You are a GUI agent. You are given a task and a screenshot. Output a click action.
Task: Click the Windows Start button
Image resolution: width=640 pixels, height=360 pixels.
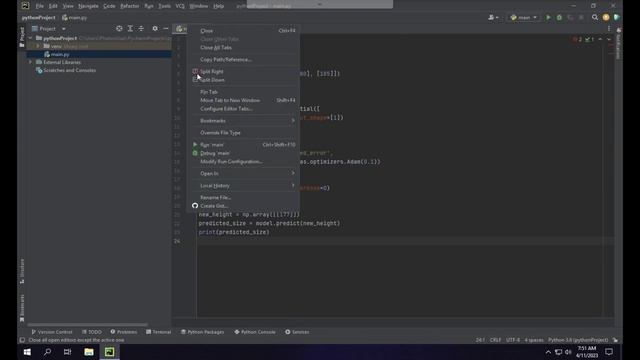click(27, 352)
